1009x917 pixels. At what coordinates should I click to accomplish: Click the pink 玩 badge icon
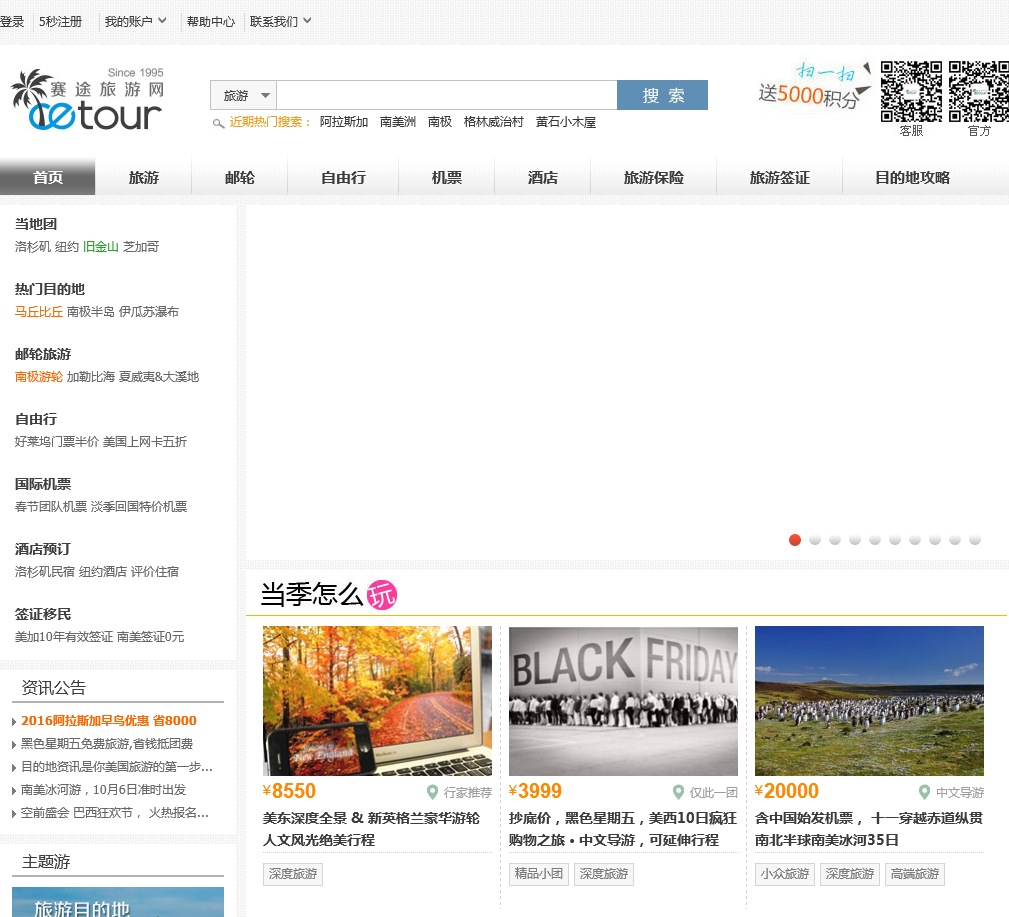(x=382, y=595)
